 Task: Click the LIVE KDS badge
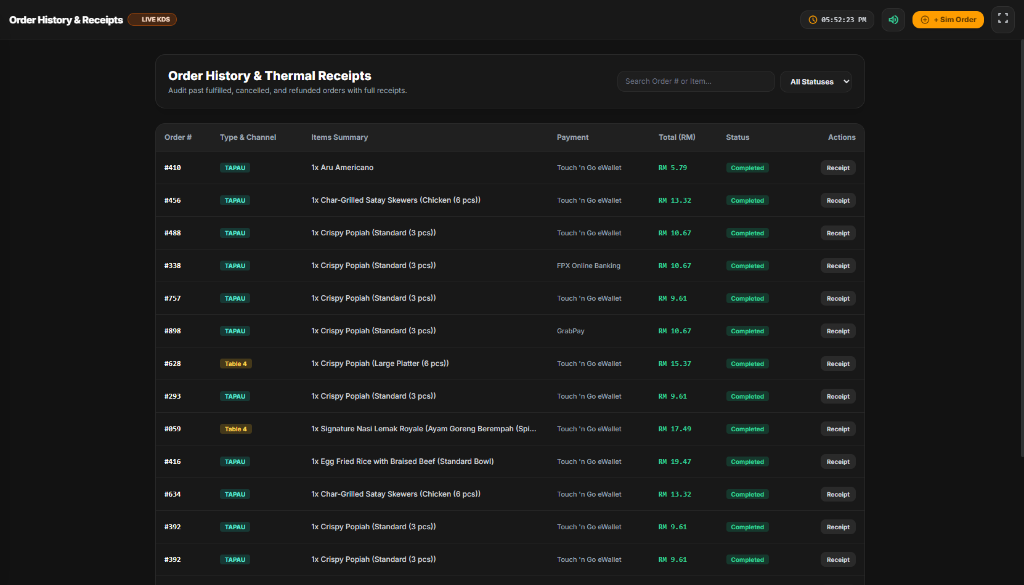tap(152, 20)
